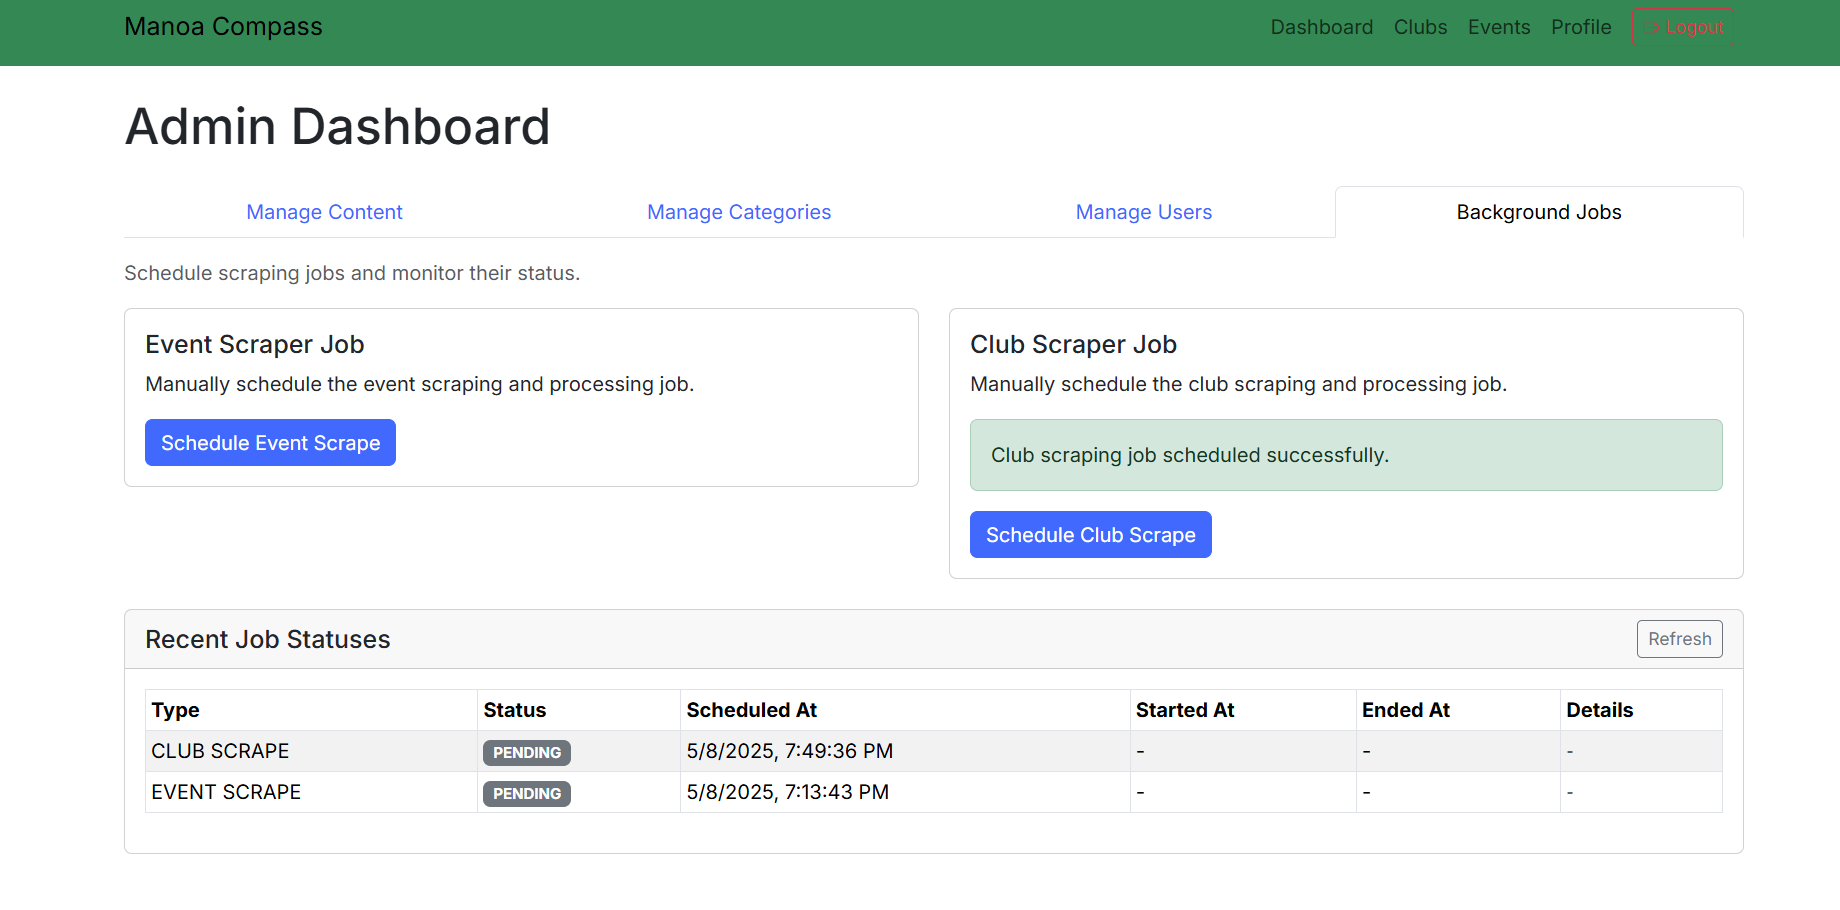
Task: Switch to the Manage Users tab
Action: [1143, 212]
